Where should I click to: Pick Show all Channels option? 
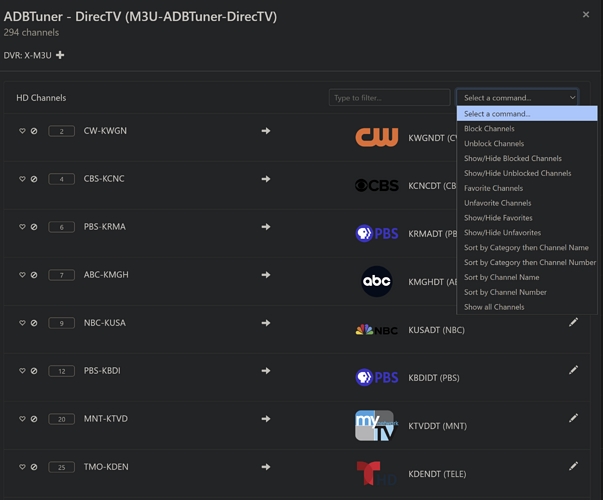pyautogui.click(x=494, y=307)
